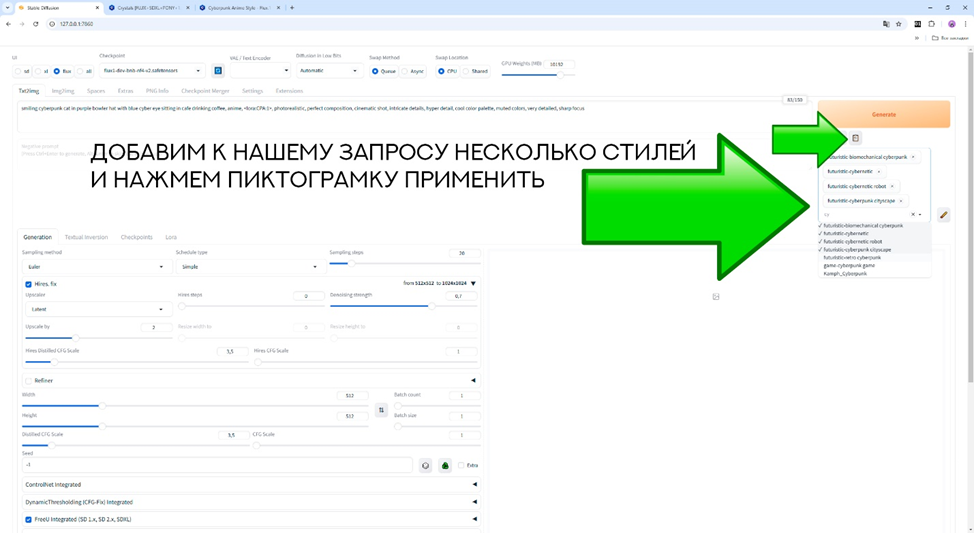The width and height of the screenshot is (974, 533).
Task: Expand the Refiner section arrow
Action: 473,380
